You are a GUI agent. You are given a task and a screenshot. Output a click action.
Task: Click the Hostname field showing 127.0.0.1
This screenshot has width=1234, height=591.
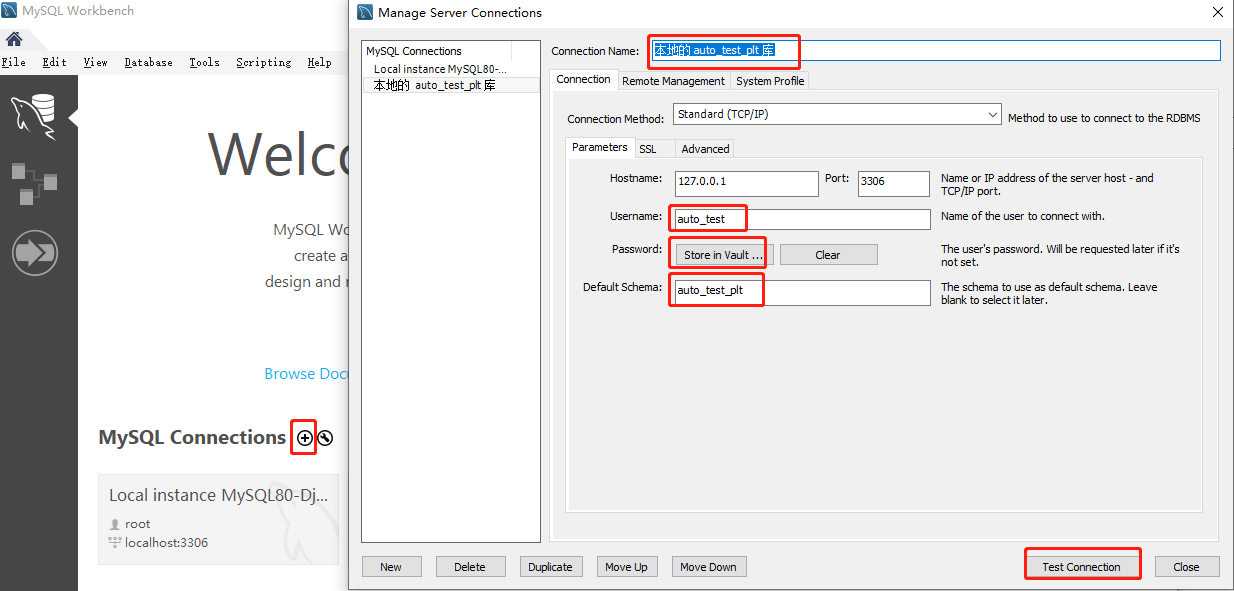(746, 183)
